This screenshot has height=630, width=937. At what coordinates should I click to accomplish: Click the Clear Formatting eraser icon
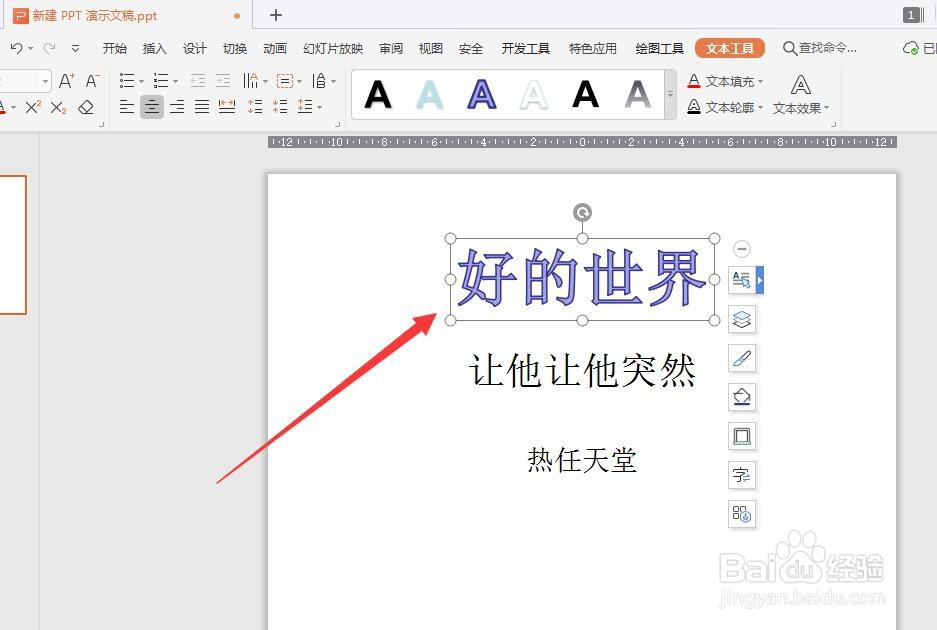coord(86,107)
